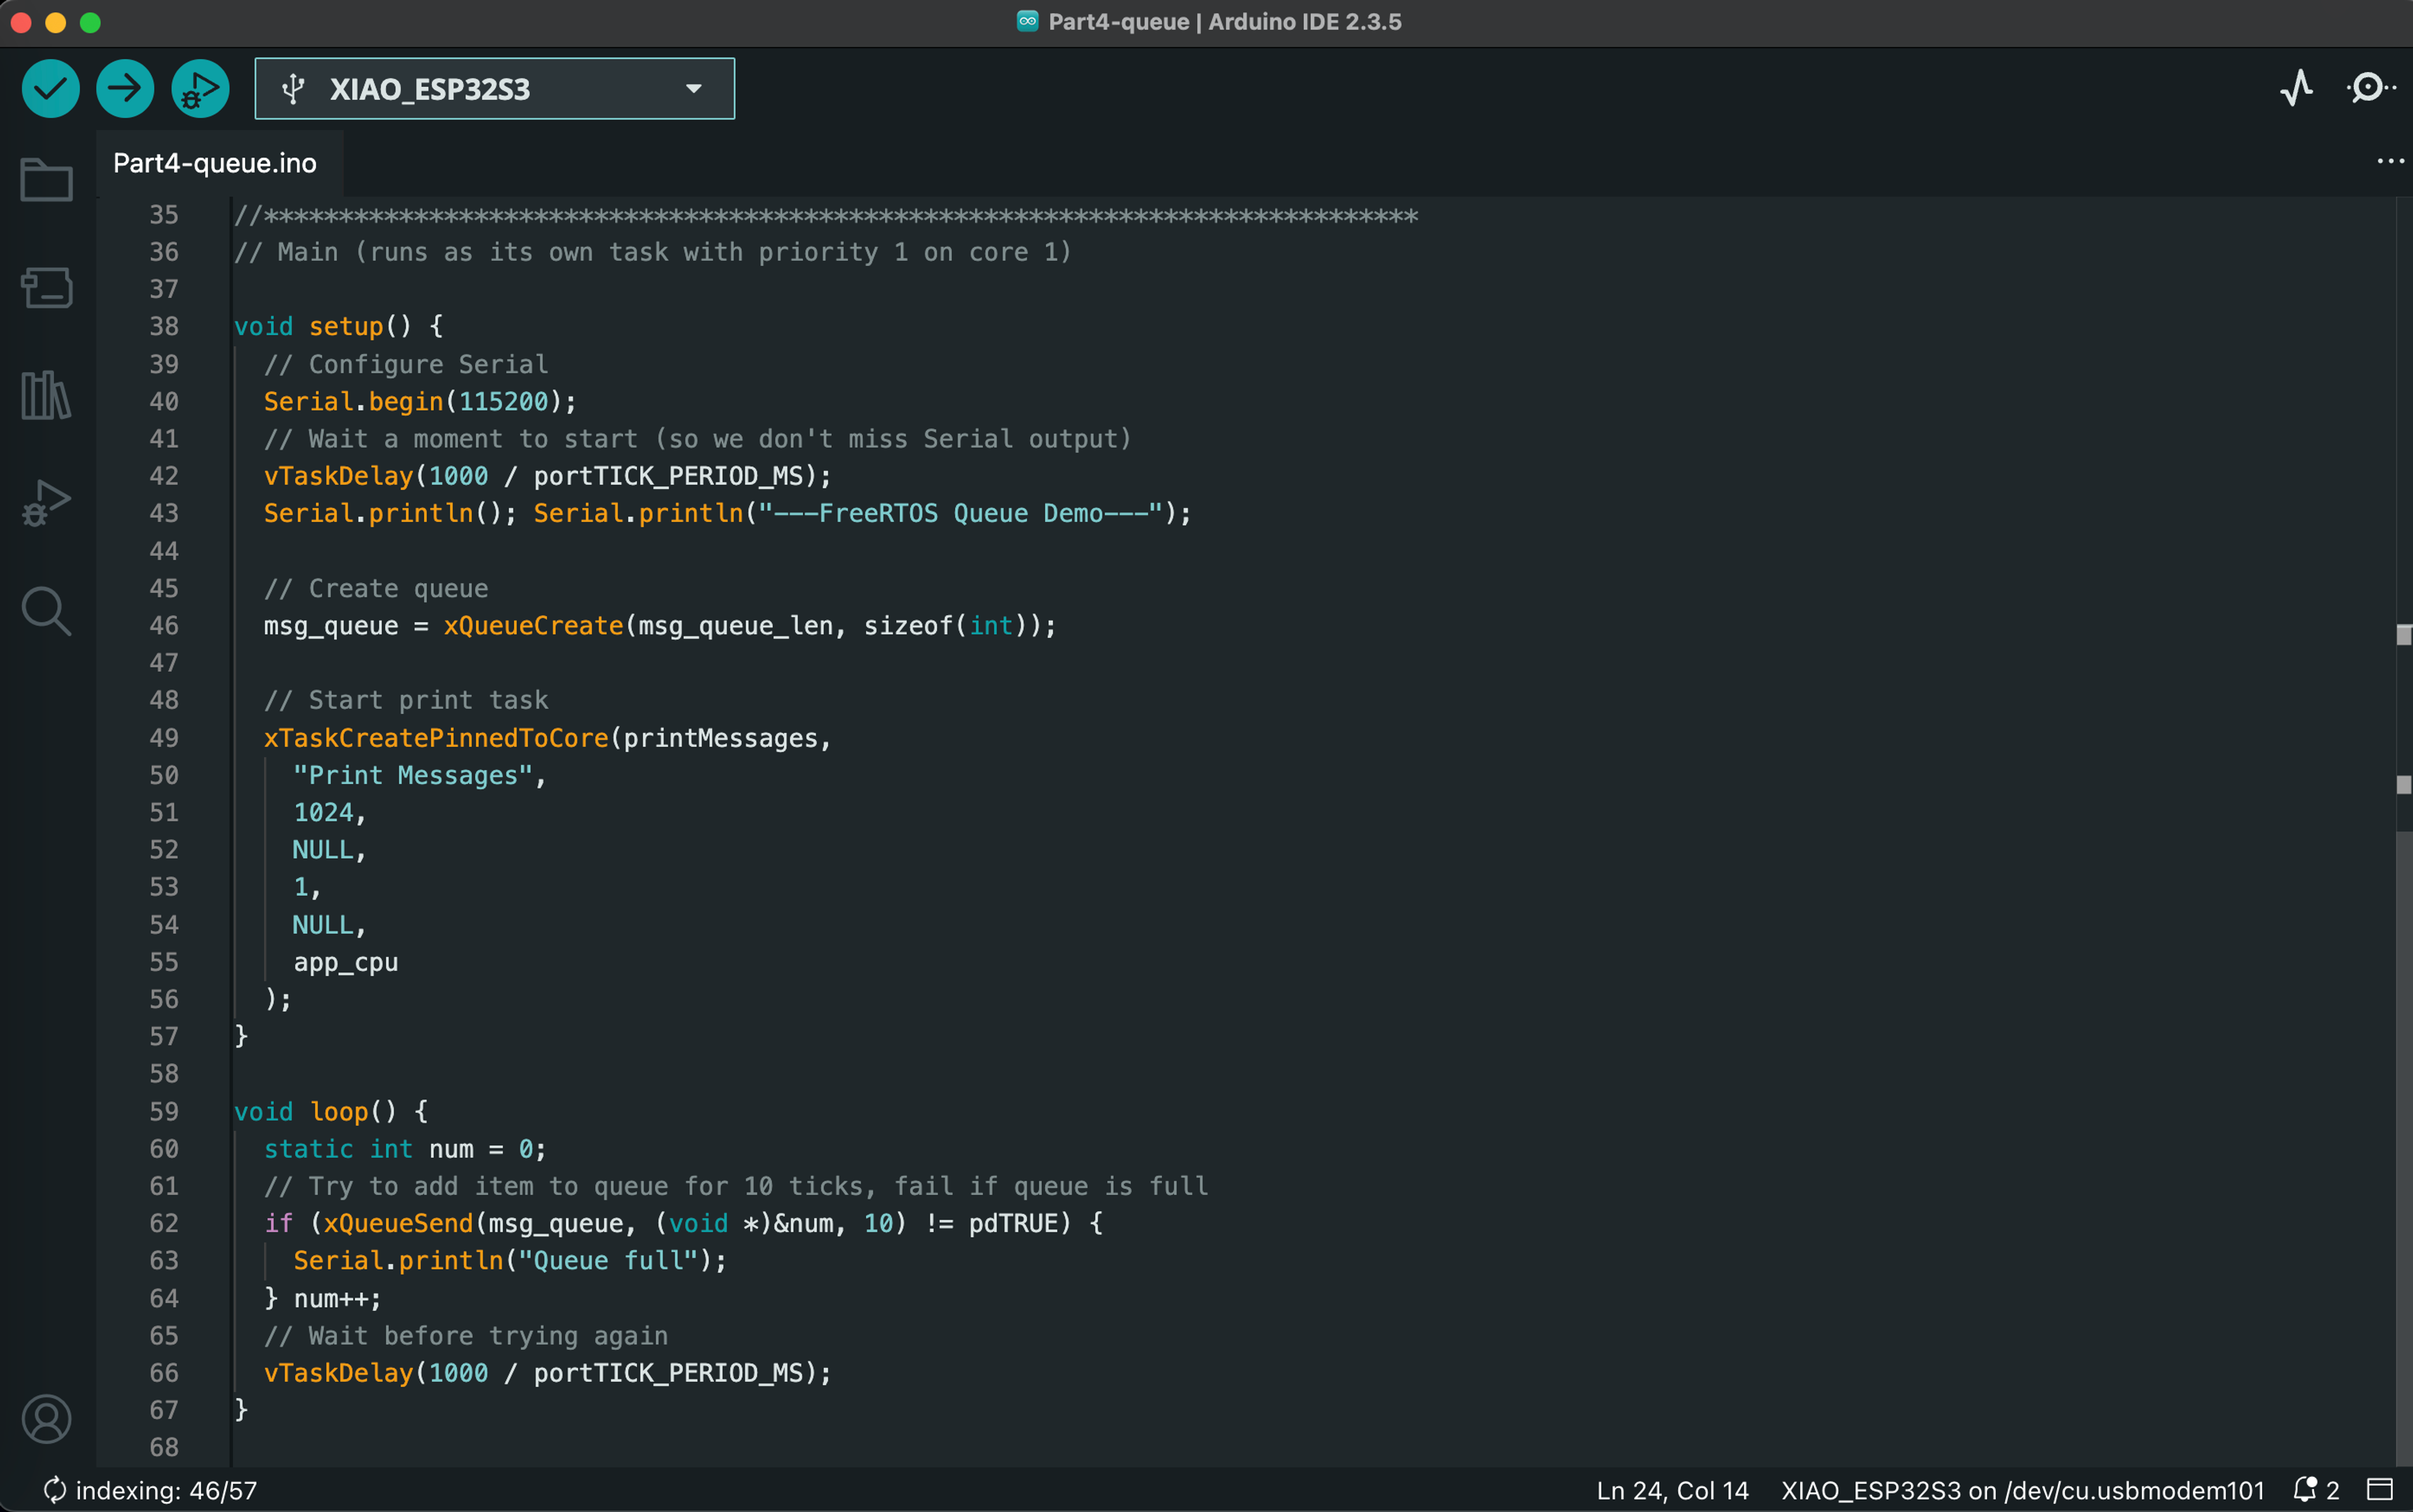This screenshot has width=2413, height=1512.
Task: Click the Verify sketch checkmark button
Action: (50, 89)
